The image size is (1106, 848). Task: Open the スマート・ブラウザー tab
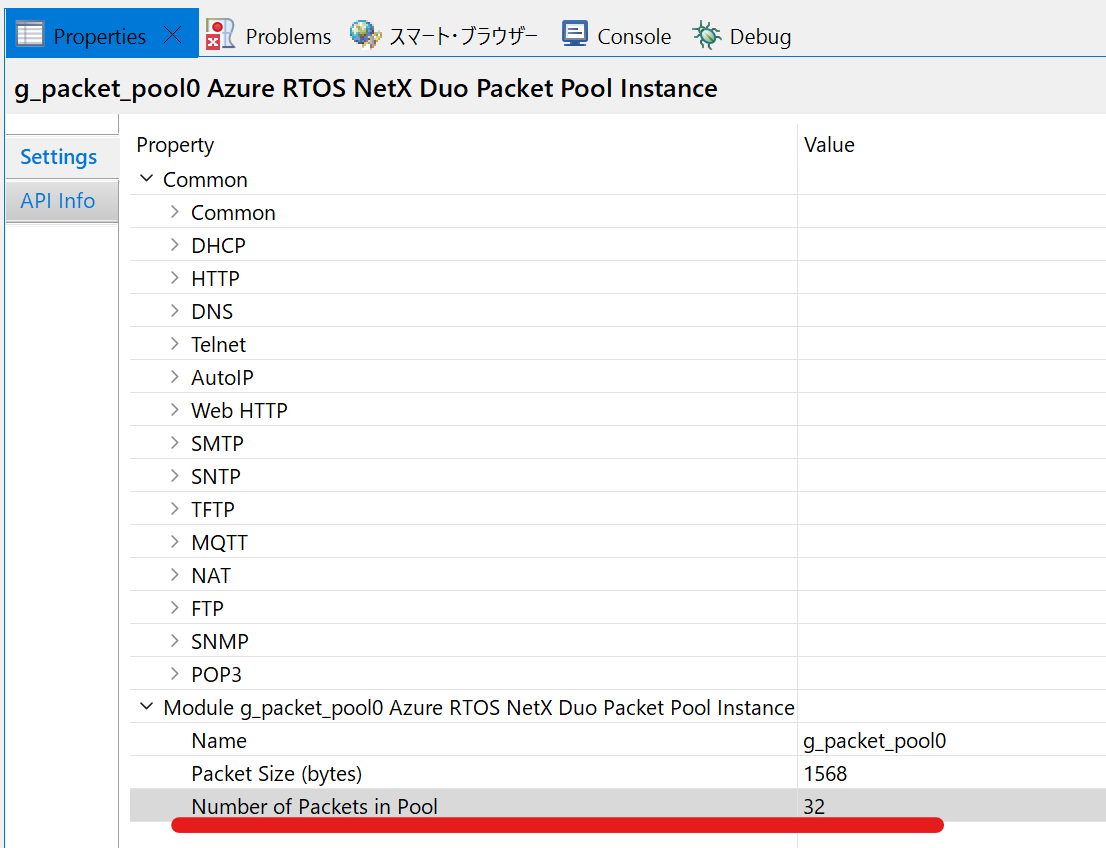(x=463, y=37)
